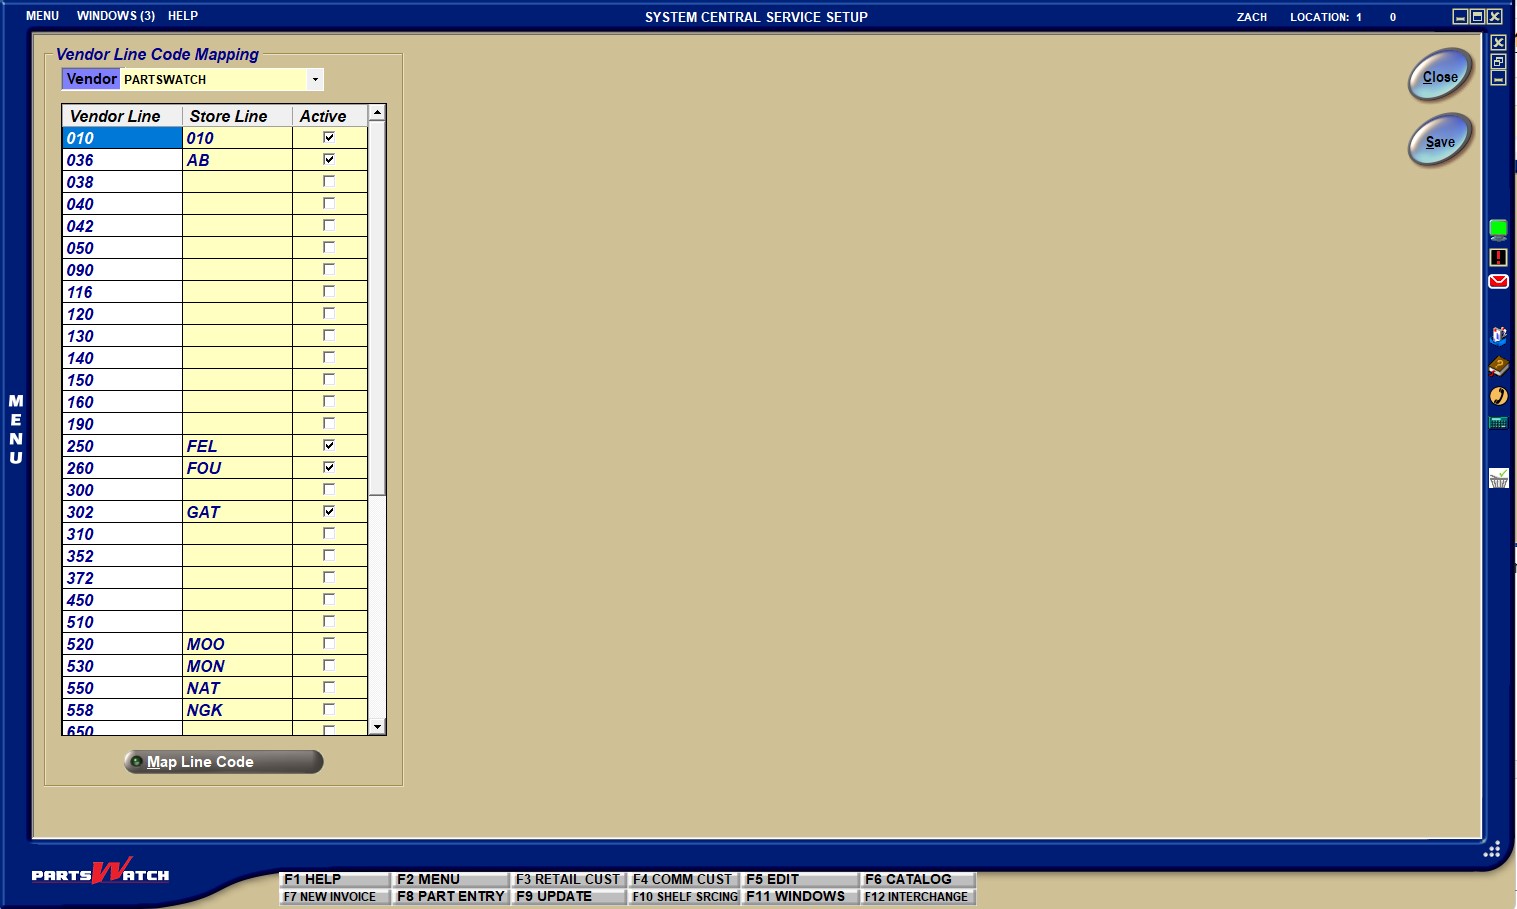Select the Store Line cell for 038
This screenshot has height=909, width=1517.
click(x=237, y=182)
